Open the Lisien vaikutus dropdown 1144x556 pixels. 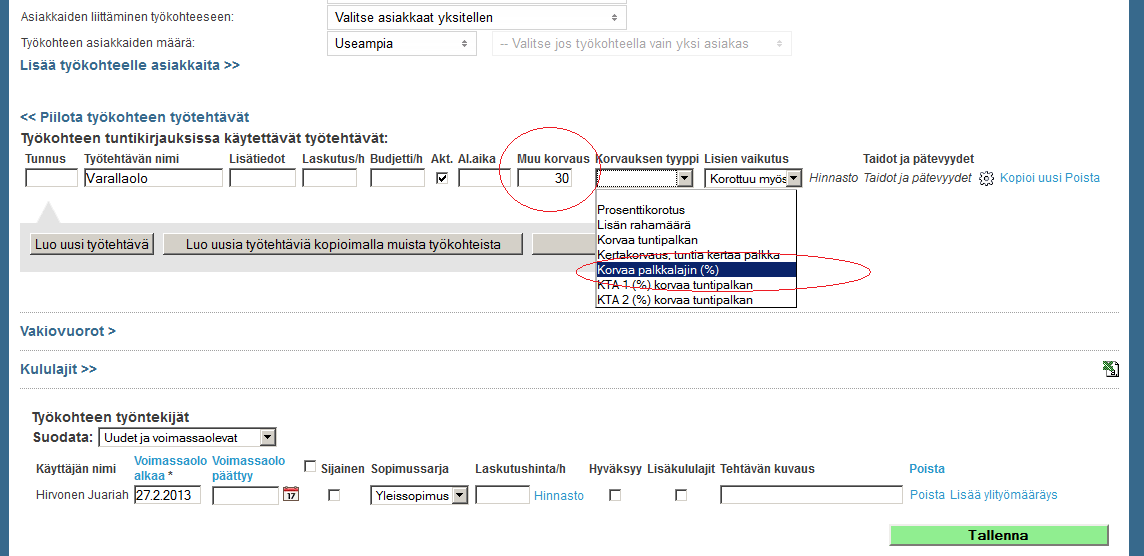click(753, 178)
